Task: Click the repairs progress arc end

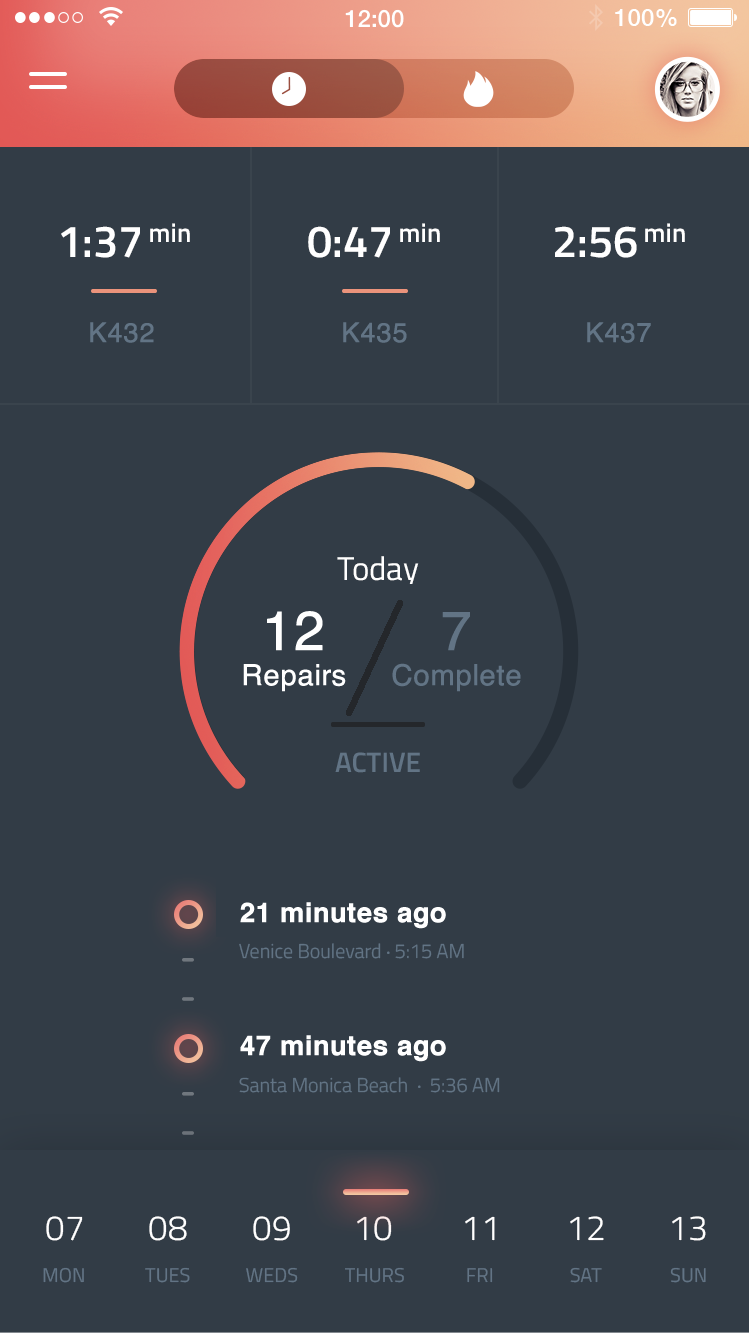Action: (x=467, y=482)
